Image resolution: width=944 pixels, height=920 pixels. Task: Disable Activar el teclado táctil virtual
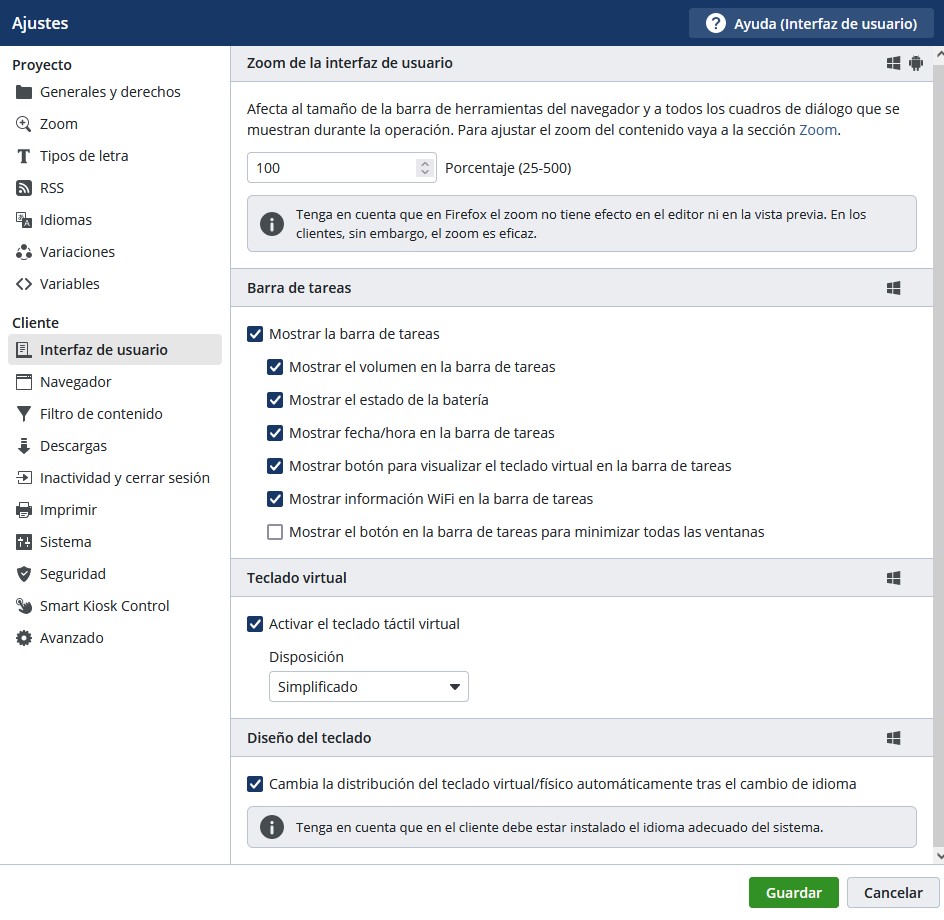click(x=255, y=624)
